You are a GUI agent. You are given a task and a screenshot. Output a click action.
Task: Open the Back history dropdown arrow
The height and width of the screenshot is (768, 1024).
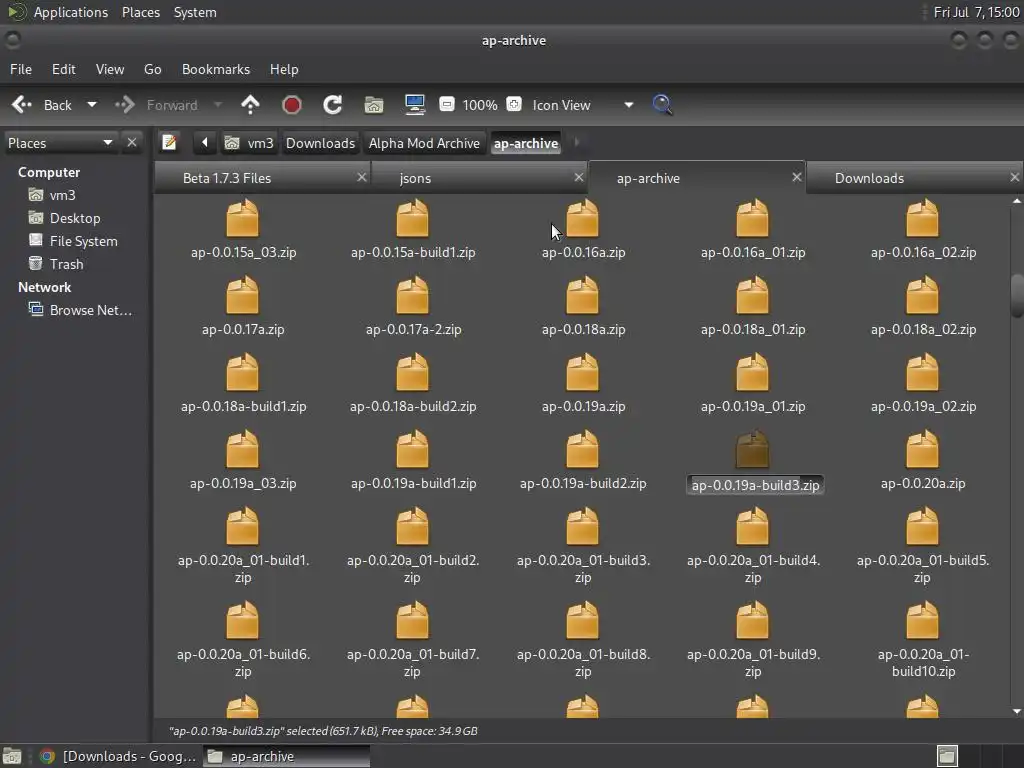pos(92,104)
